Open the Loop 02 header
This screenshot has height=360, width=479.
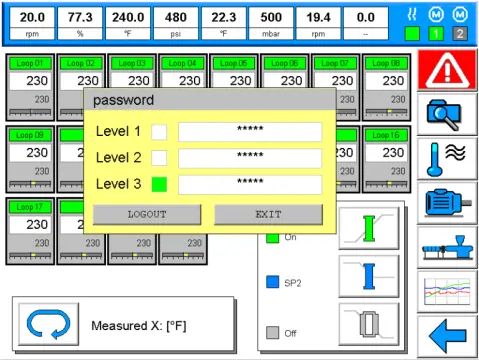coord(81,63)
